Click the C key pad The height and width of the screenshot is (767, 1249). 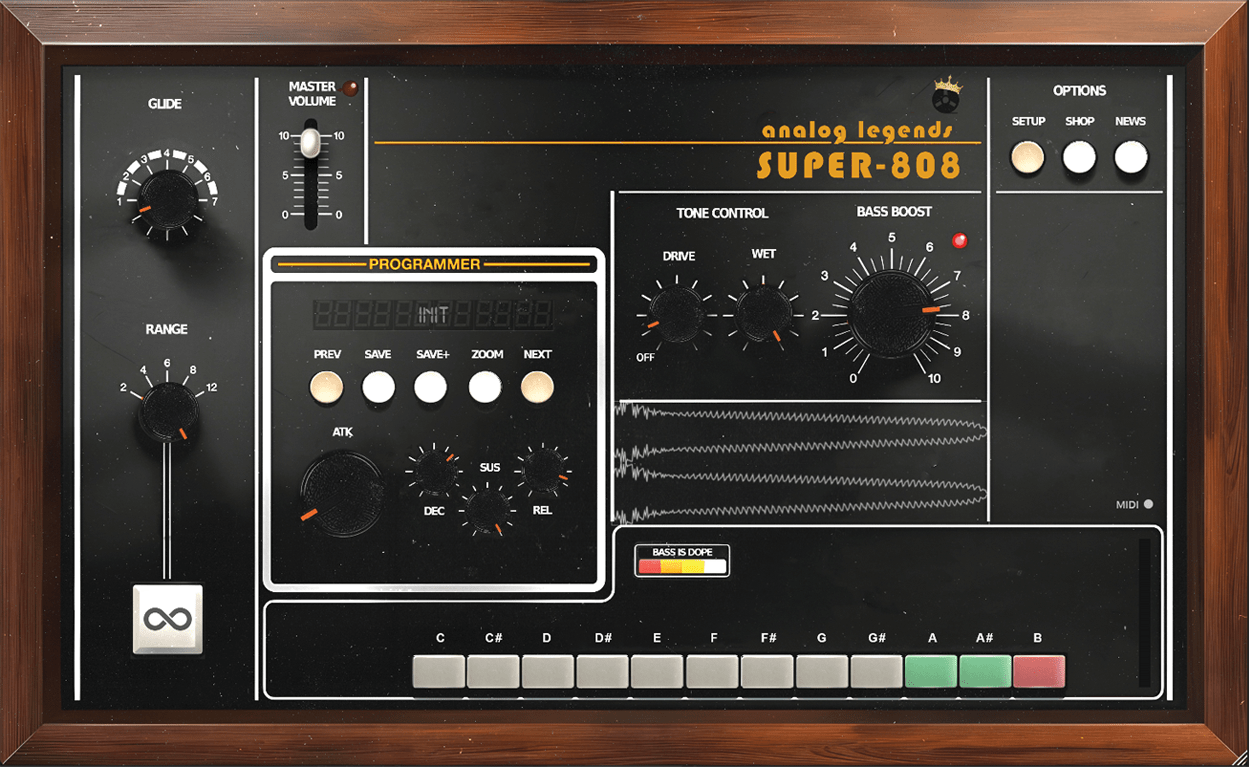click(440, 671)
